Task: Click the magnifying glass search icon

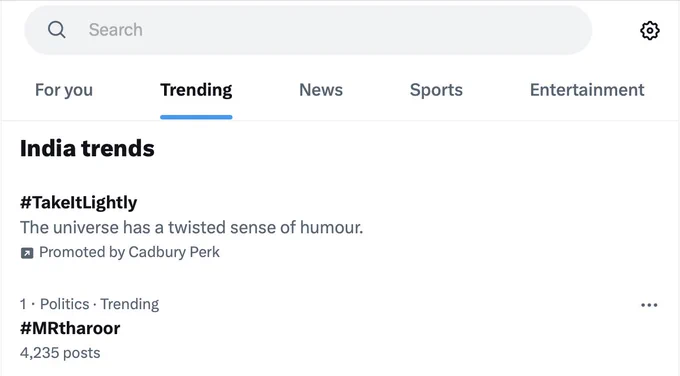Action: (x=56, y=30)
